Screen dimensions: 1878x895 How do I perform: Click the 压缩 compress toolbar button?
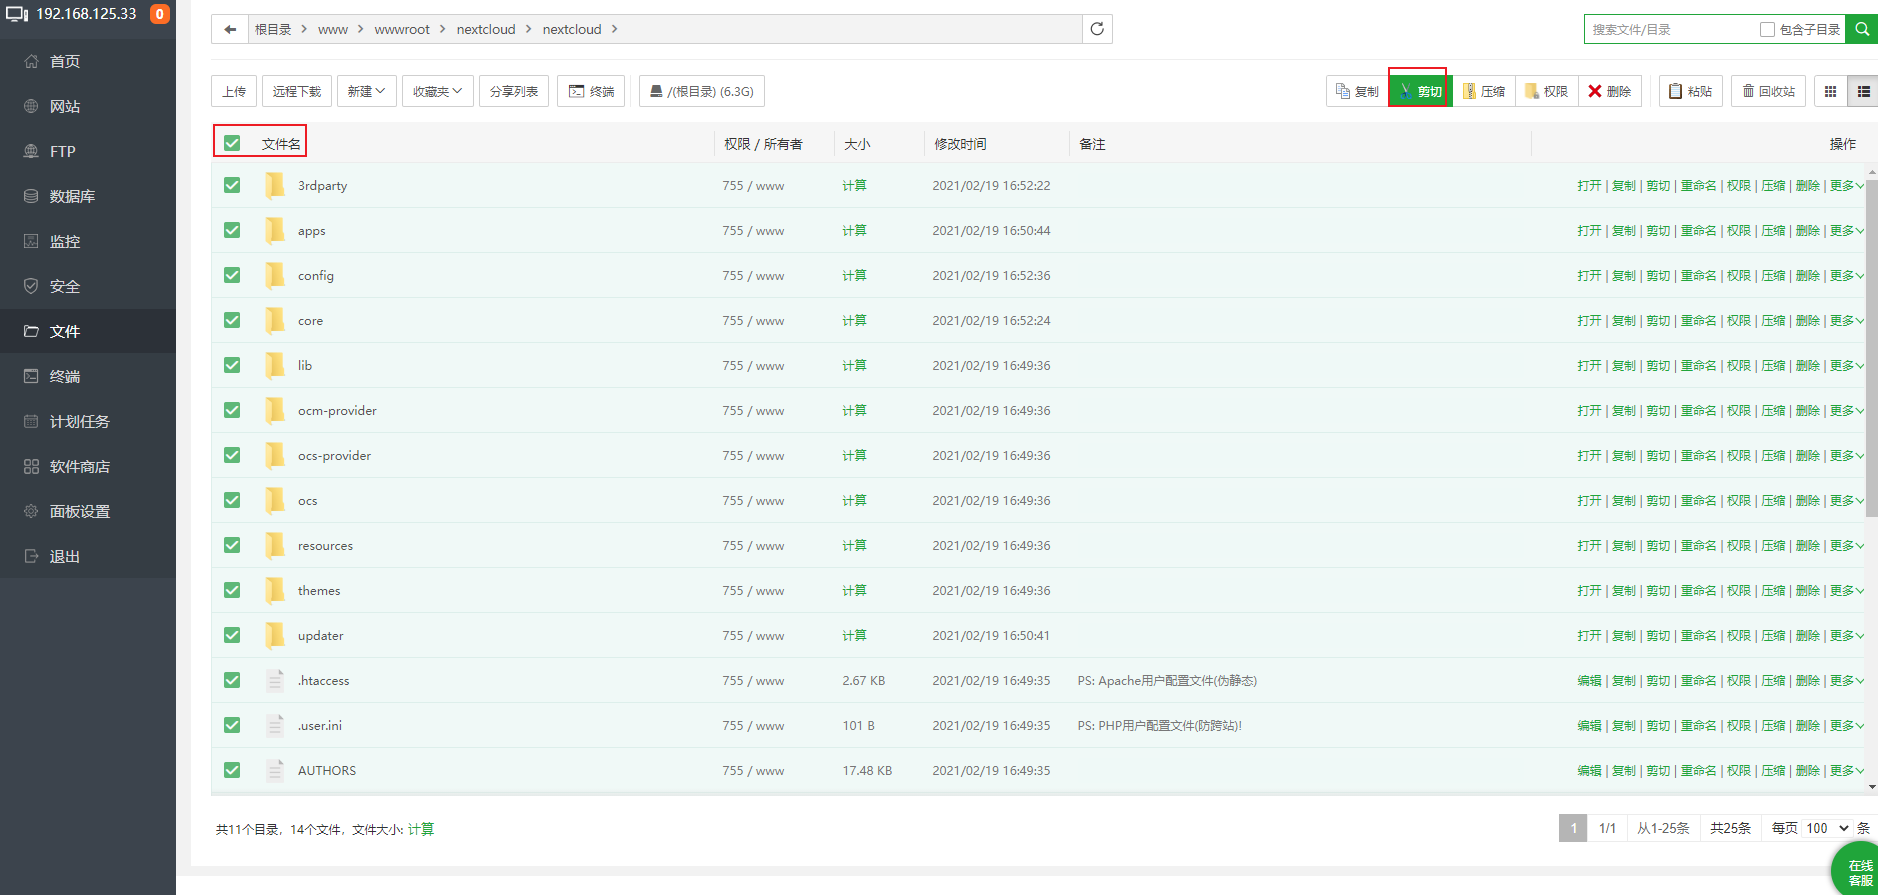(1484, 91)
